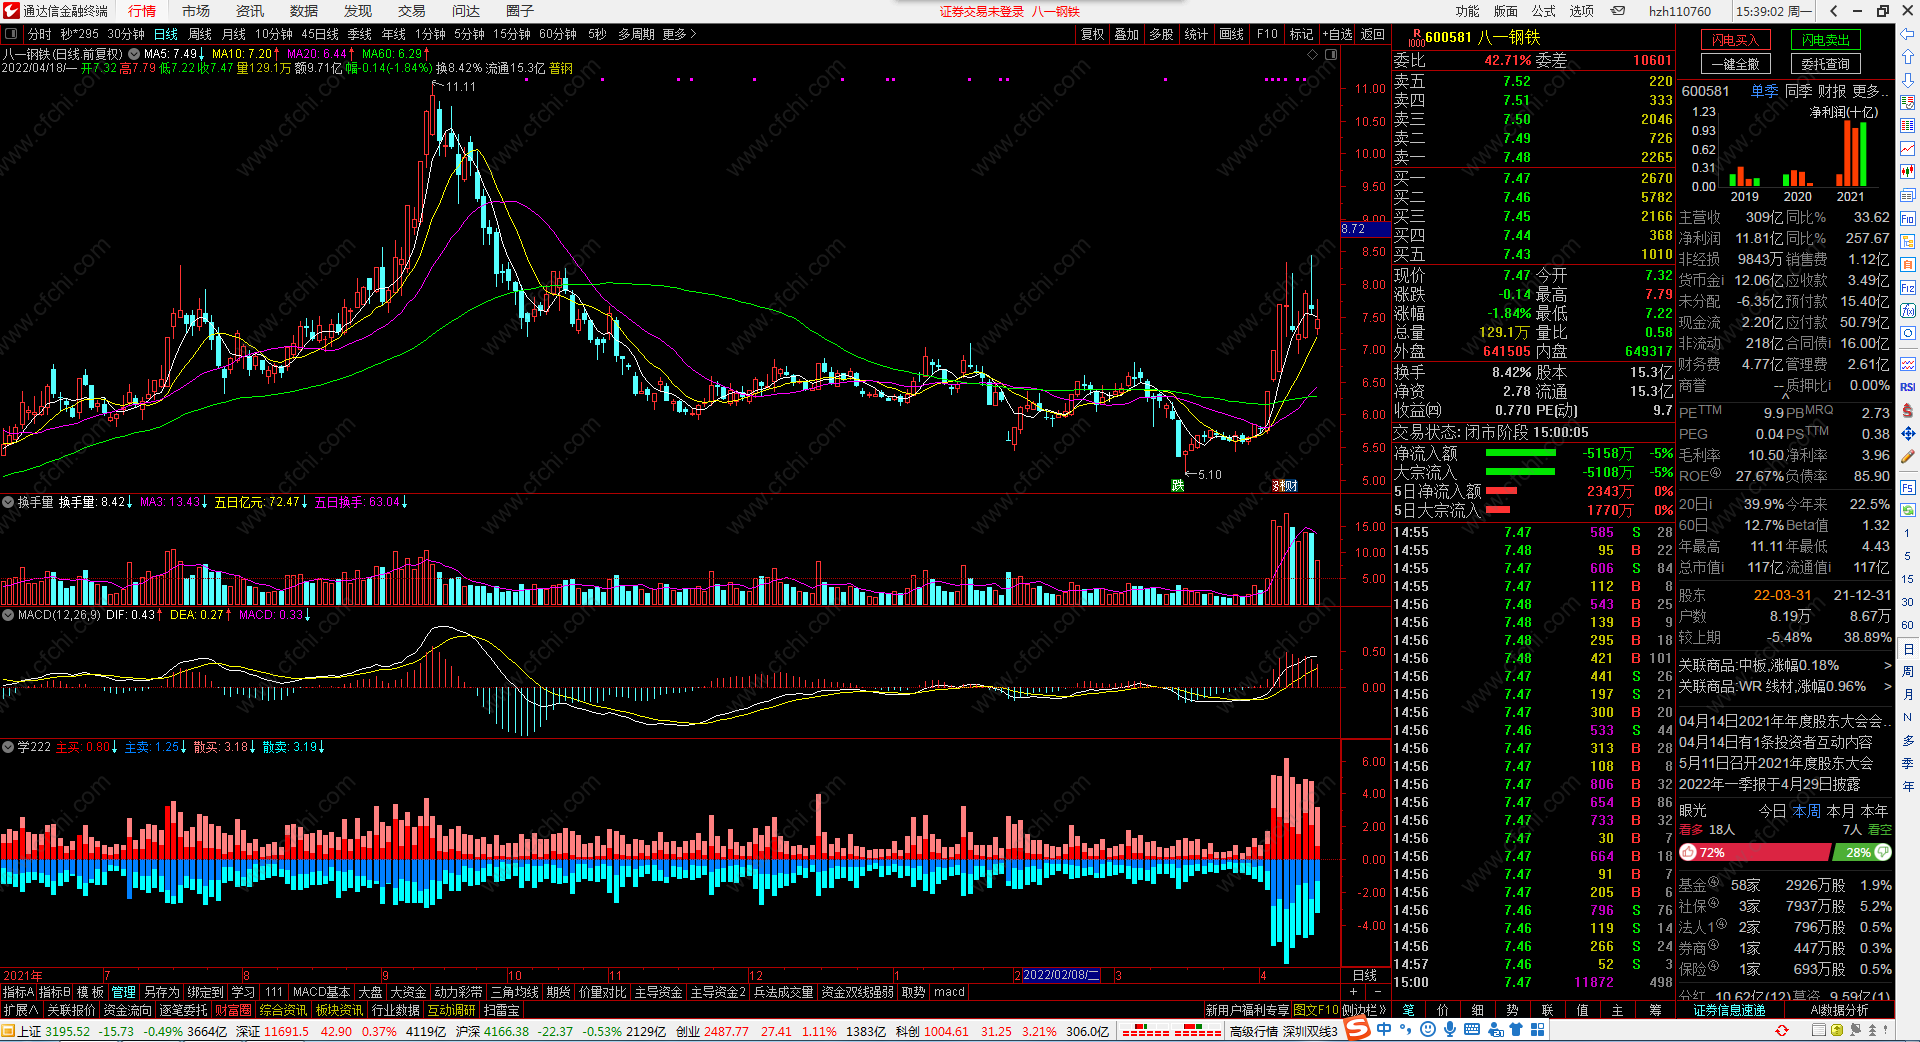Click the 月 monthly icon in right sidebar

[x=1908, y=694]
